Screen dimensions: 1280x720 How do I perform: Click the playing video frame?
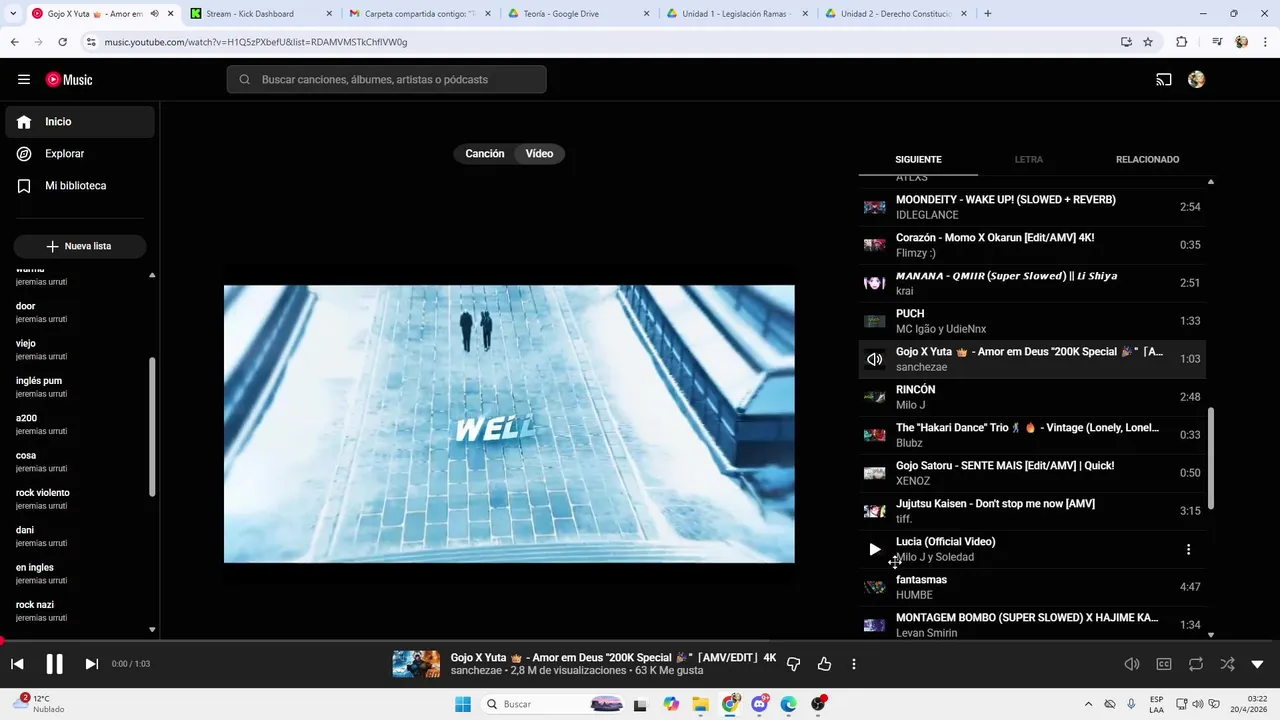click(509, 424)
